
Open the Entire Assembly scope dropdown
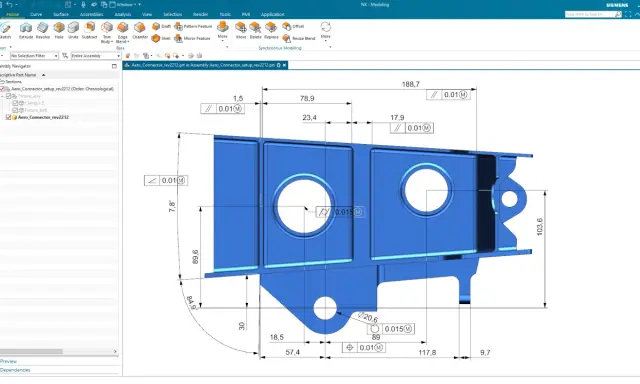click(x=96, y=55)
